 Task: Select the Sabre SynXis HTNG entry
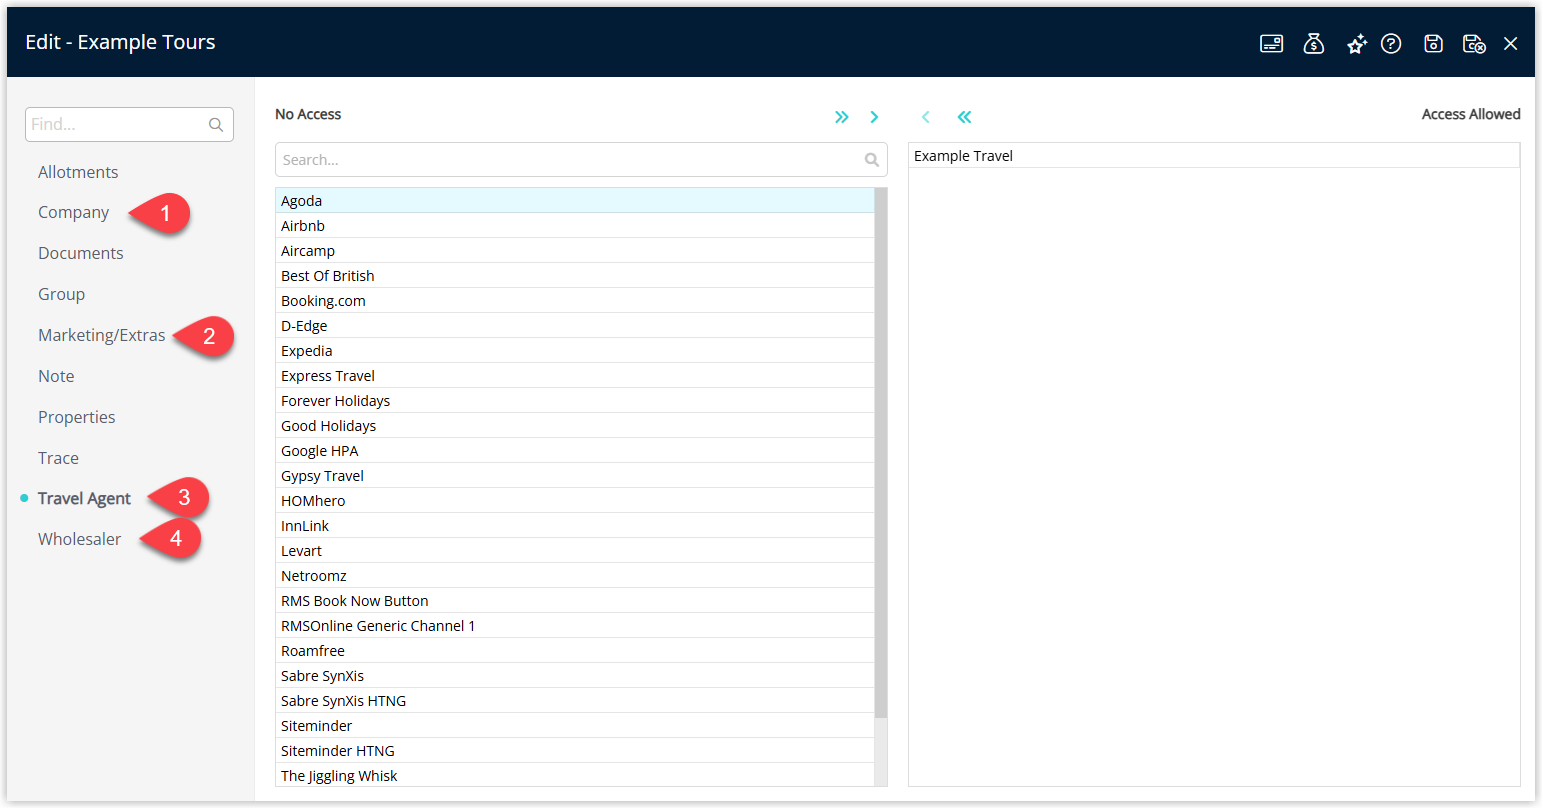click(x=575, y=701)
